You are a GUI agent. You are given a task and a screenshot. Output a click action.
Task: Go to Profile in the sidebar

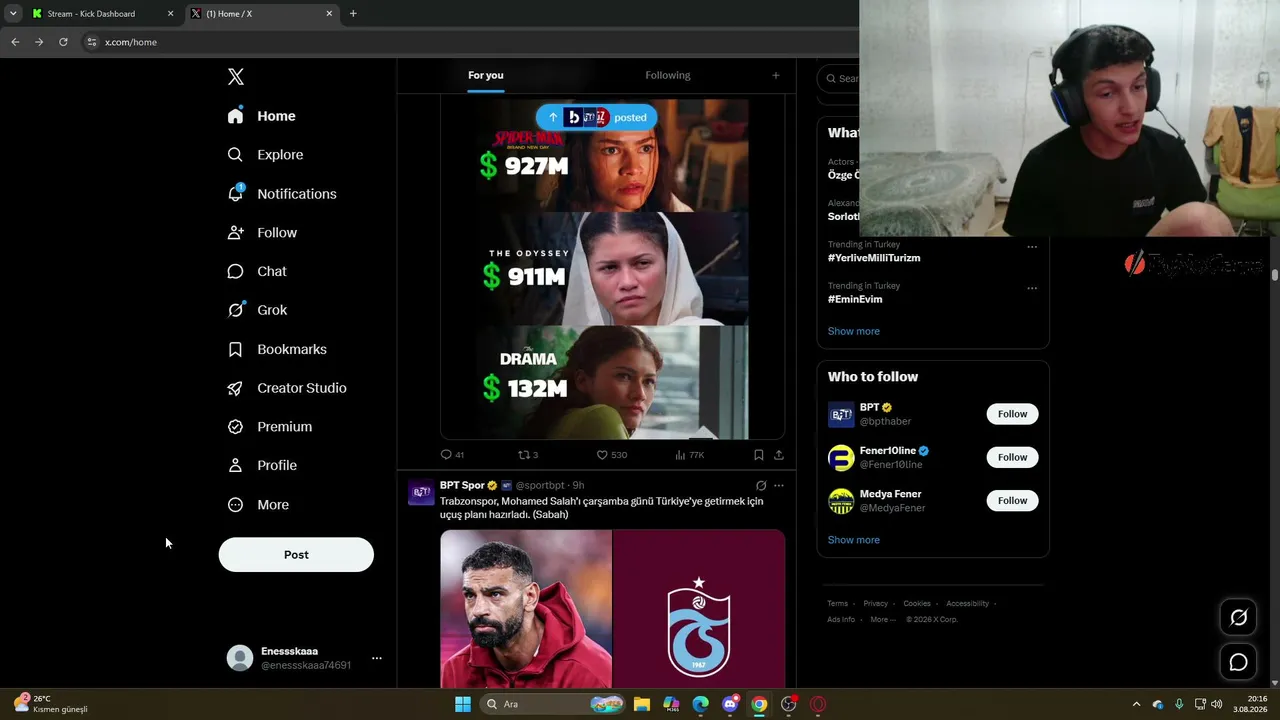(262, 465)
